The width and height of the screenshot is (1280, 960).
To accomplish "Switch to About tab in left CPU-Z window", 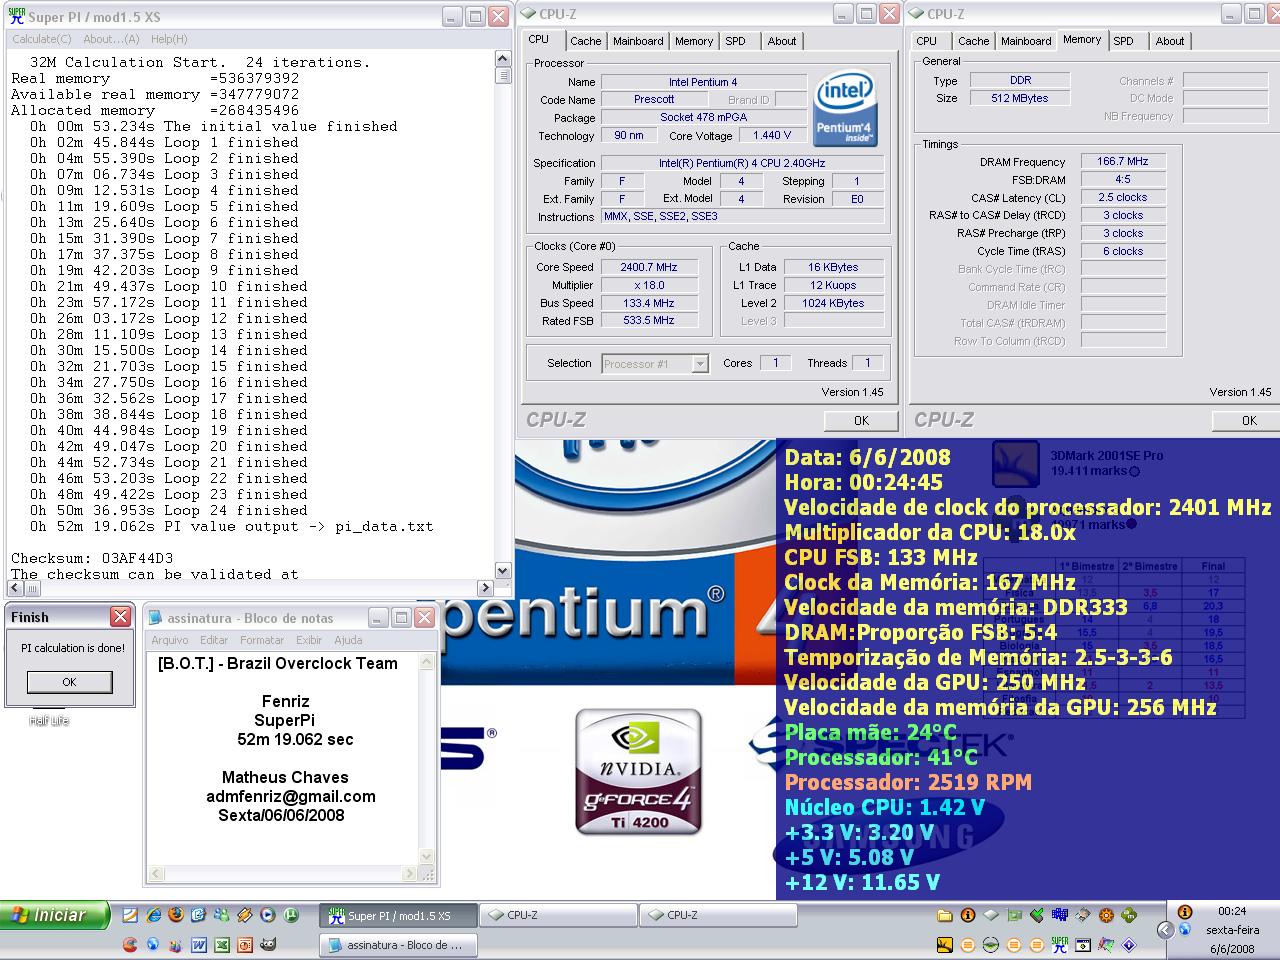I will click(782, 41).
